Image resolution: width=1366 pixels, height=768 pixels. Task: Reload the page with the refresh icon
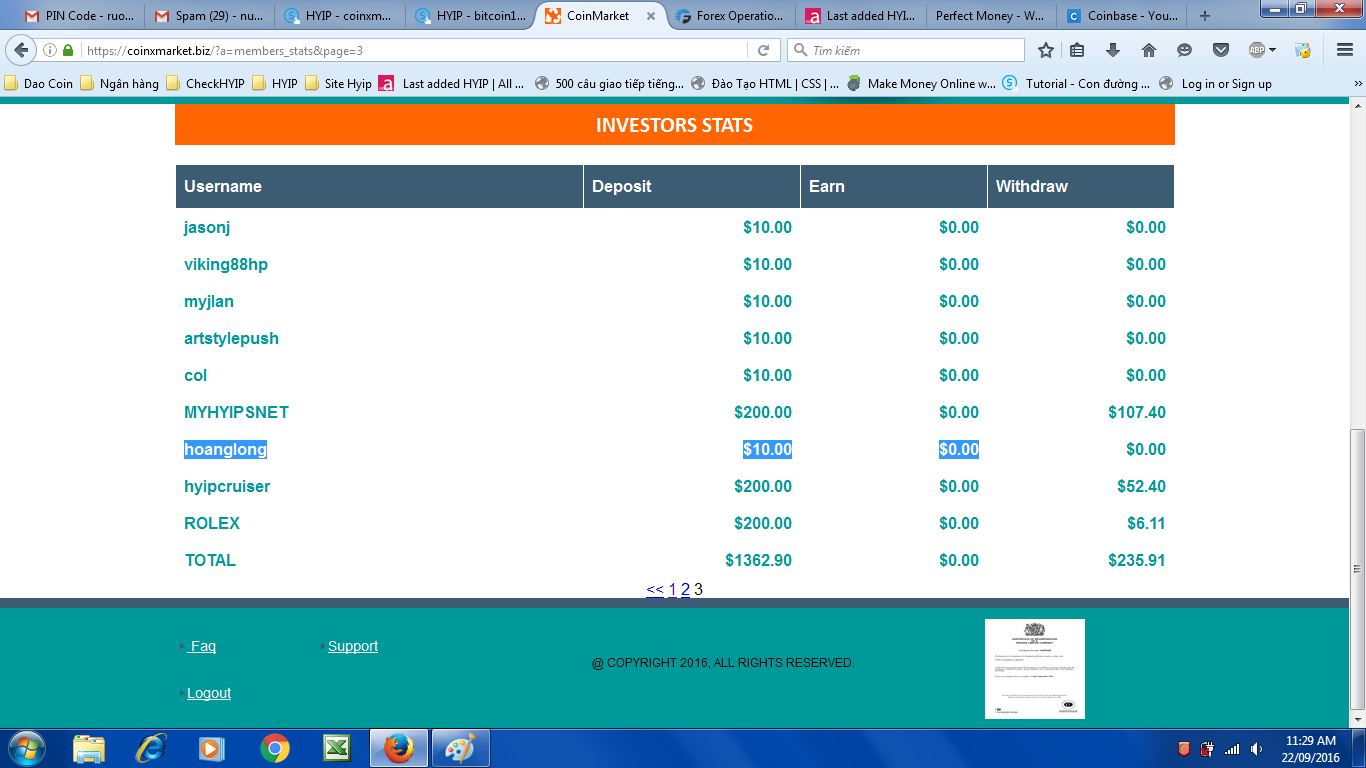pyautogui.click(x=763, y=50)
